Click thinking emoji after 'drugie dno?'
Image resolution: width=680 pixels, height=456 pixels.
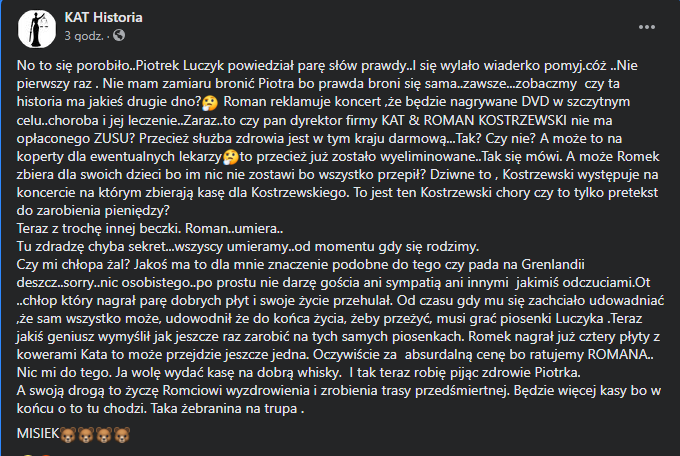210,102
